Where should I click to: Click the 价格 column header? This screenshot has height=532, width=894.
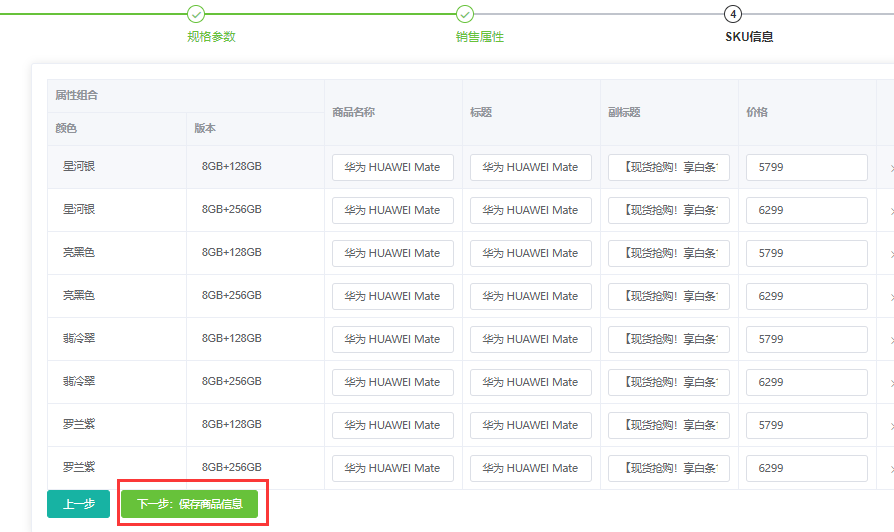point(757,112)
